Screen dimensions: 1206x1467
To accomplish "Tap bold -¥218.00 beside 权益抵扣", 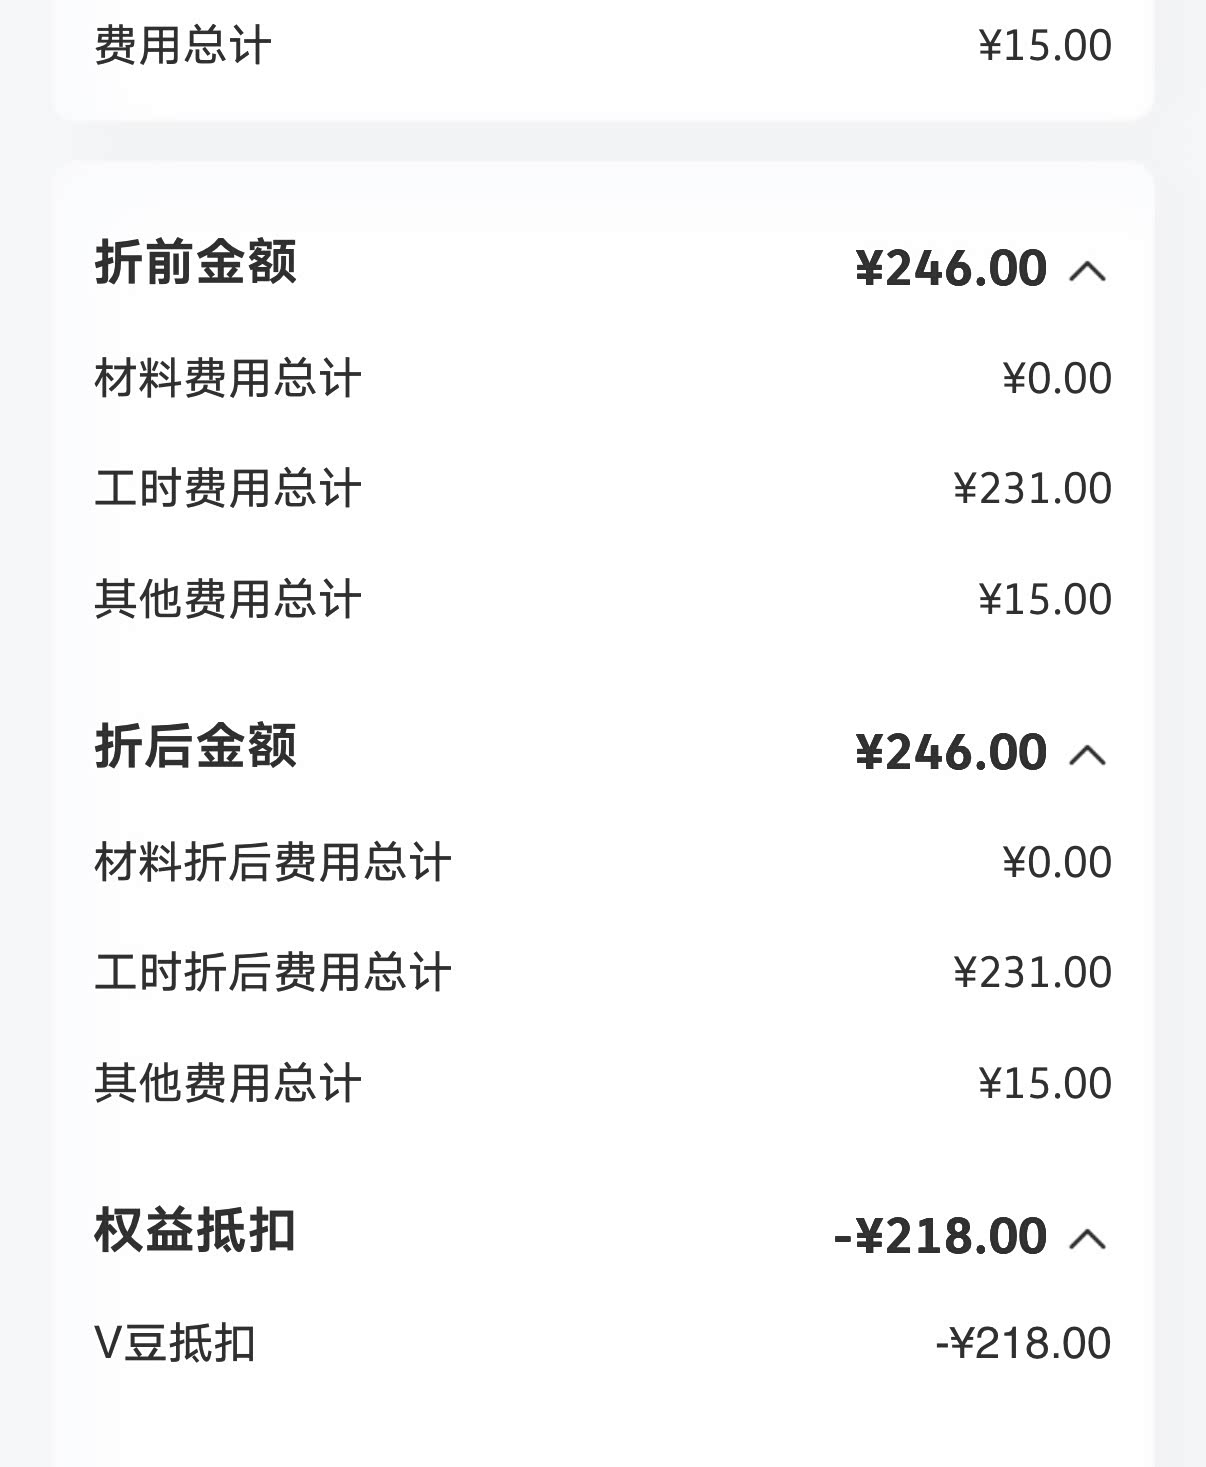I will pos(940,1237).
